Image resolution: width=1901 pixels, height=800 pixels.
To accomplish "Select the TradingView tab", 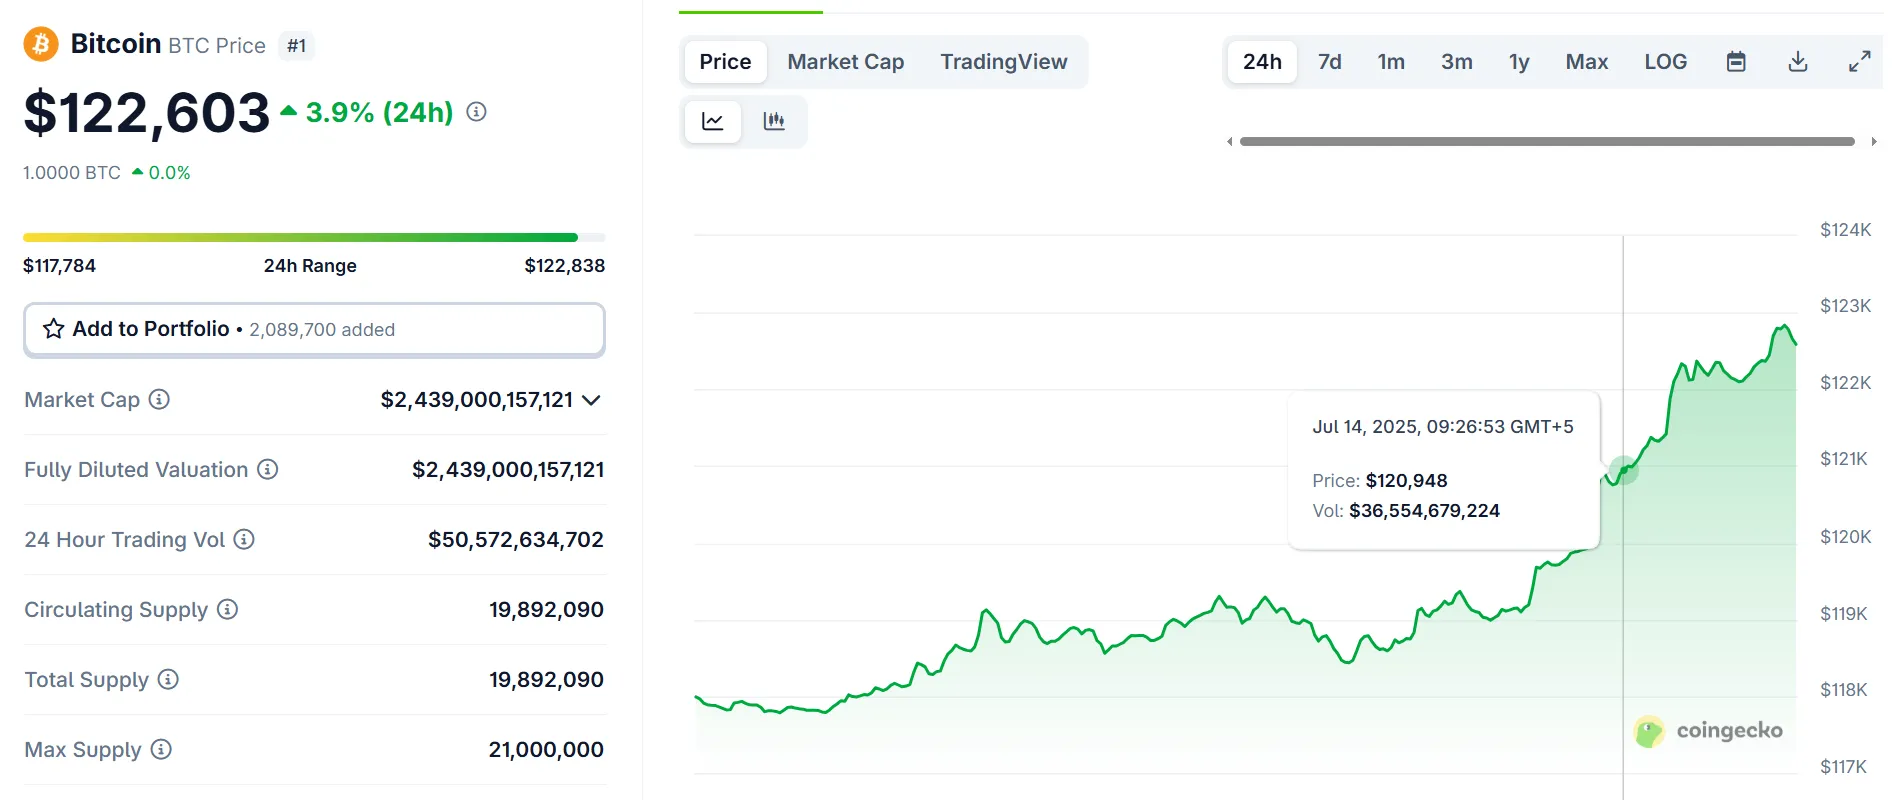I will click(1004, 62).
